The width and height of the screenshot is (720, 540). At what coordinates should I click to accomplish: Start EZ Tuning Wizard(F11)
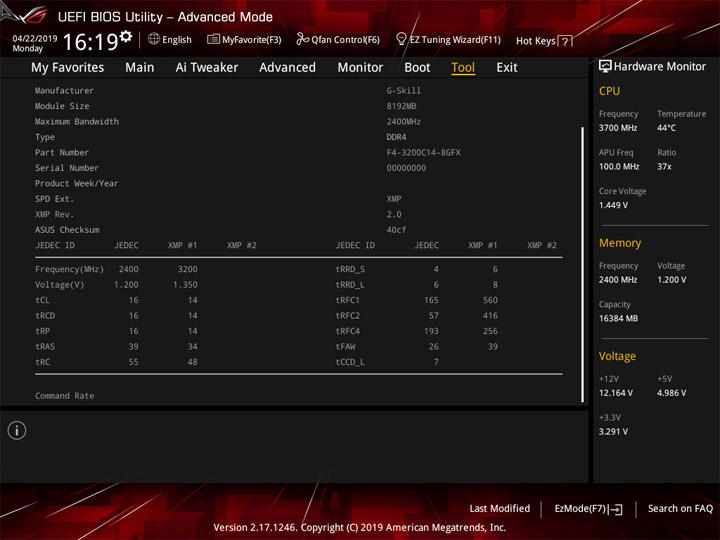448,39
